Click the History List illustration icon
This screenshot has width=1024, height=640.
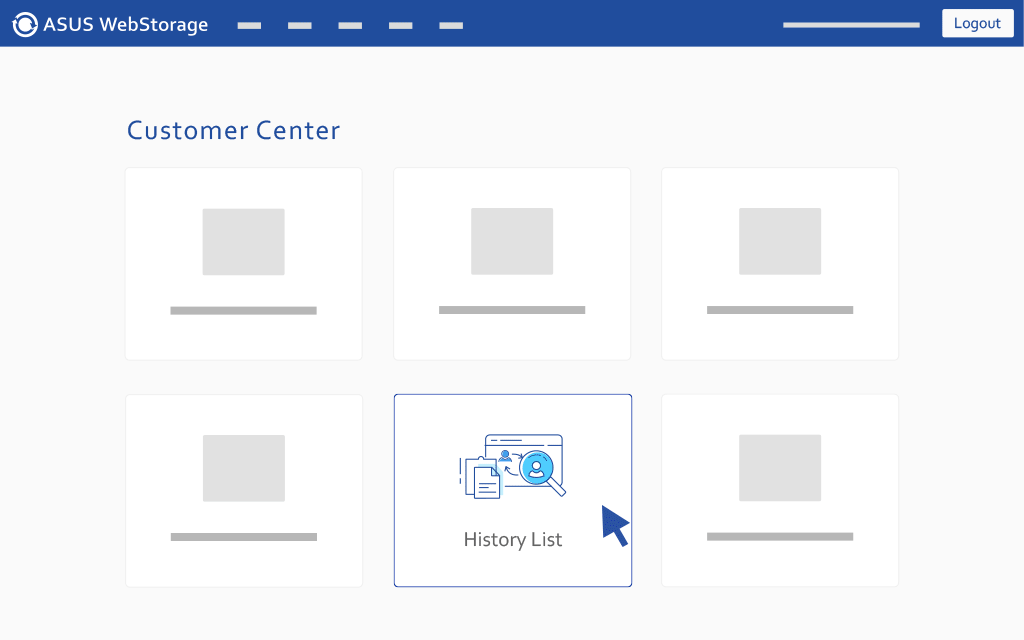[513, 466]
